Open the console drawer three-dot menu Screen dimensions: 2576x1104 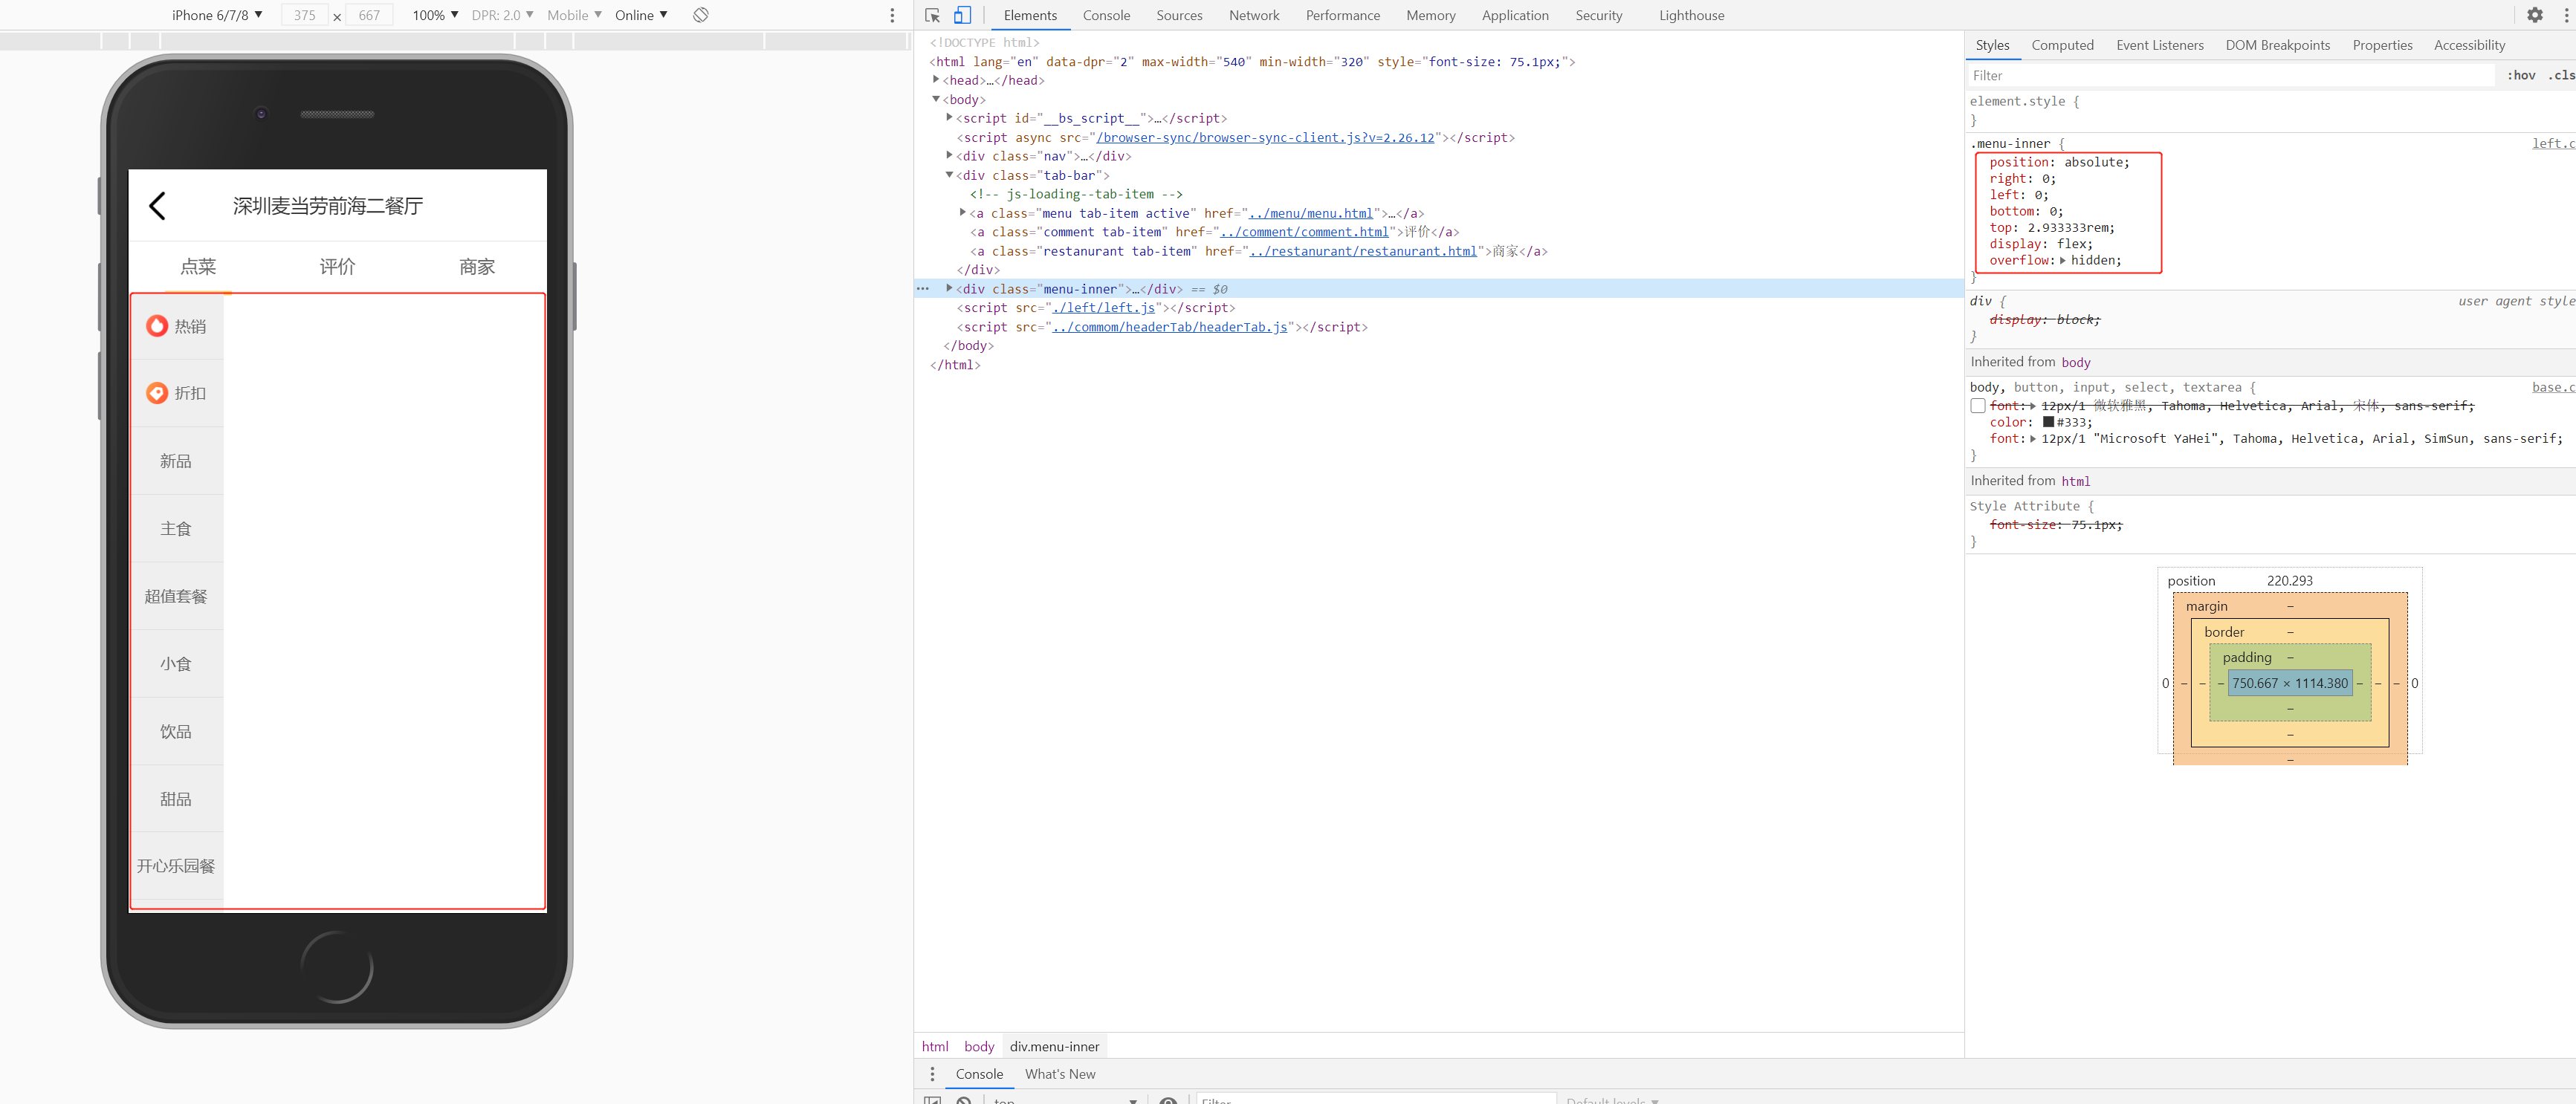932,1074
